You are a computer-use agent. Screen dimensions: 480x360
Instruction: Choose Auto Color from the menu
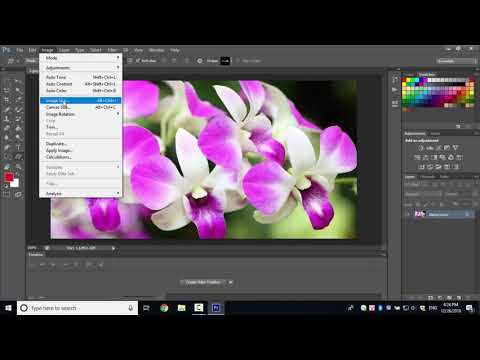pos(80,91)
